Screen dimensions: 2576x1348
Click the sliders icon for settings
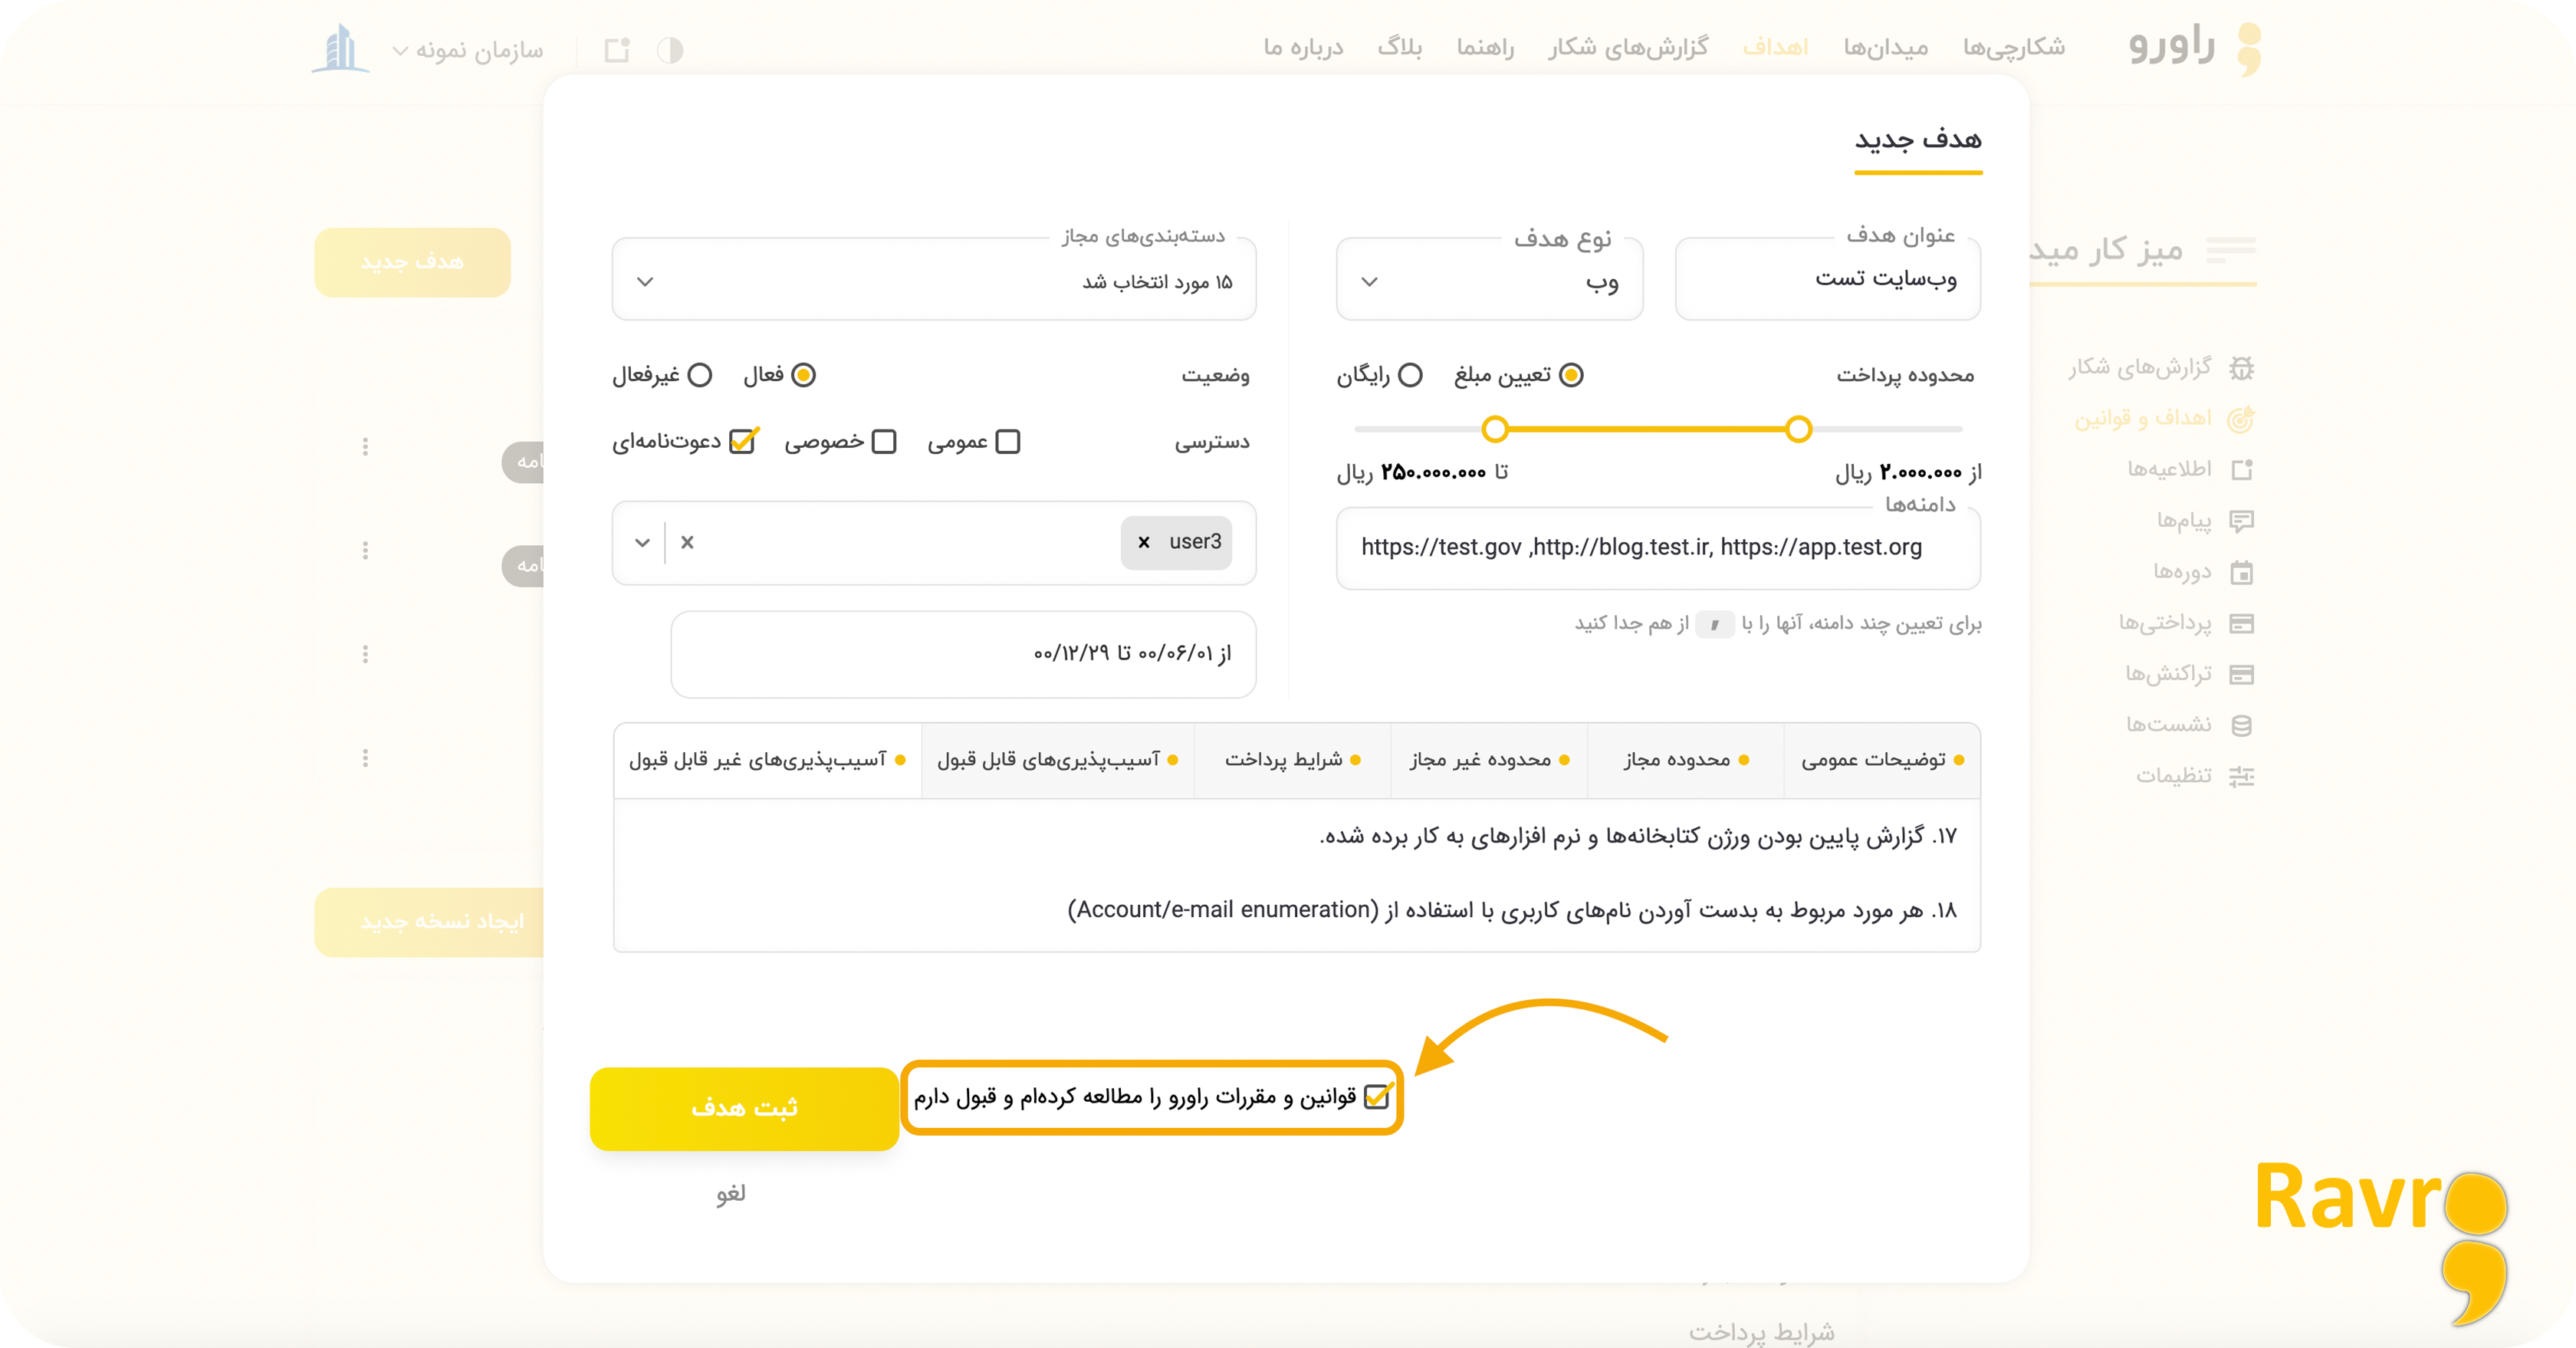coord(2242,777)
